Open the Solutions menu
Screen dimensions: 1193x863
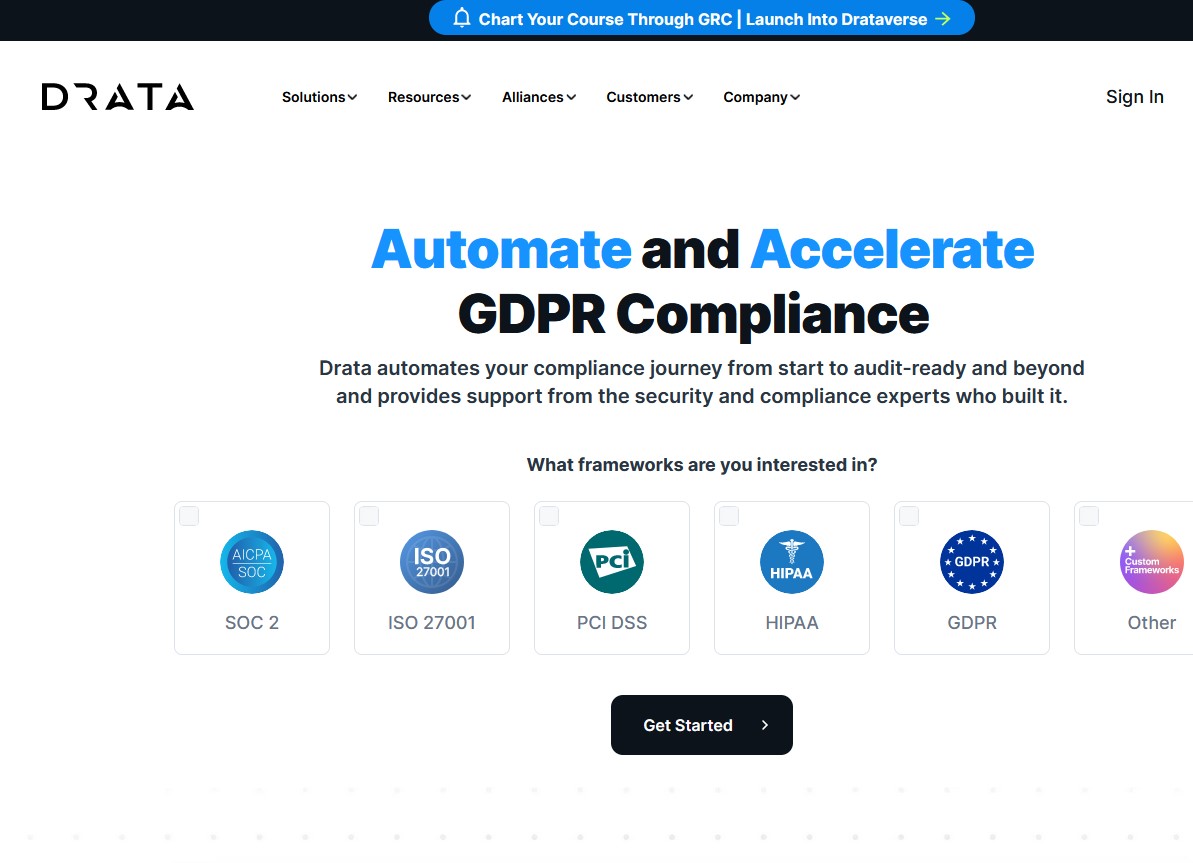[x=320, y=97]
